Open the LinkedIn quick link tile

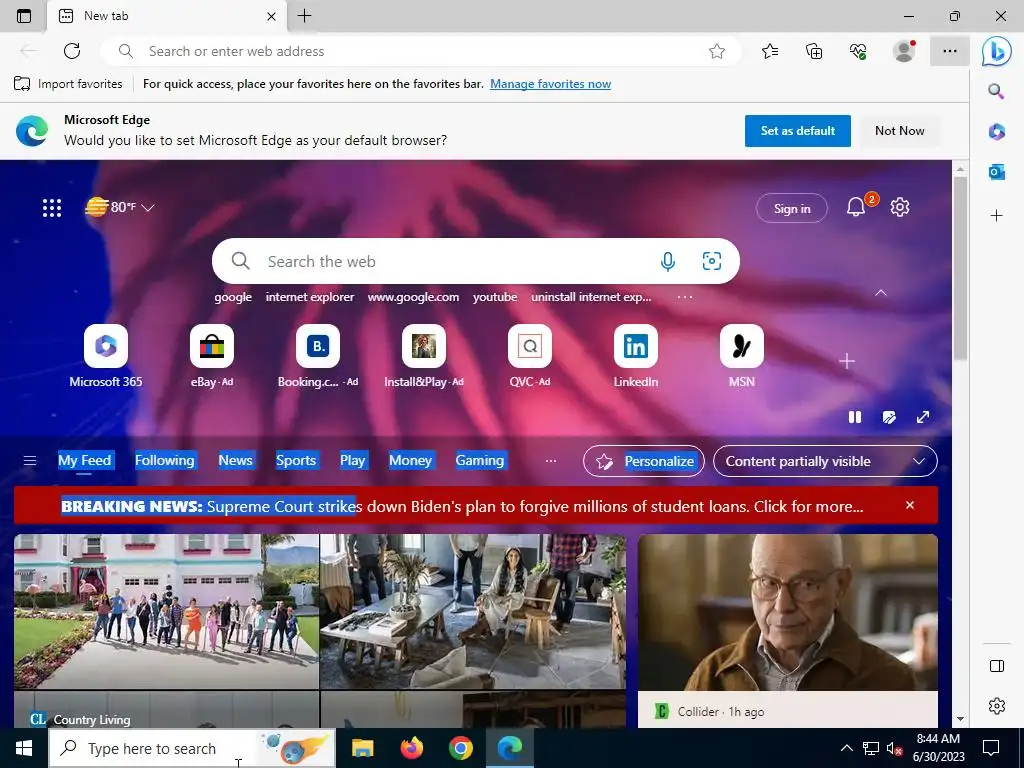click(x=635, y=356)
